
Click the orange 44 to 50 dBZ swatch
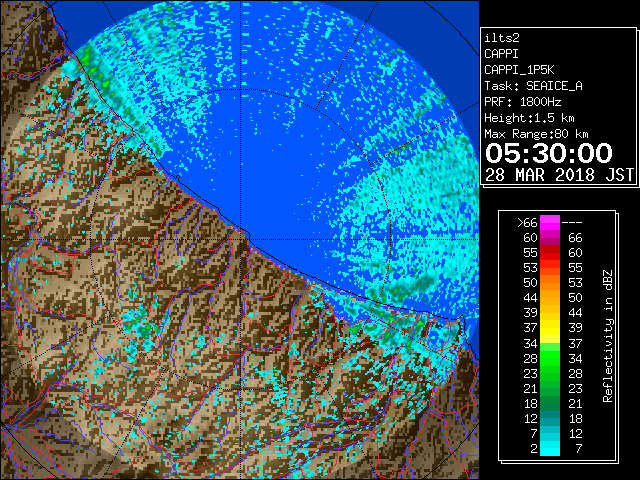(550, 298)
